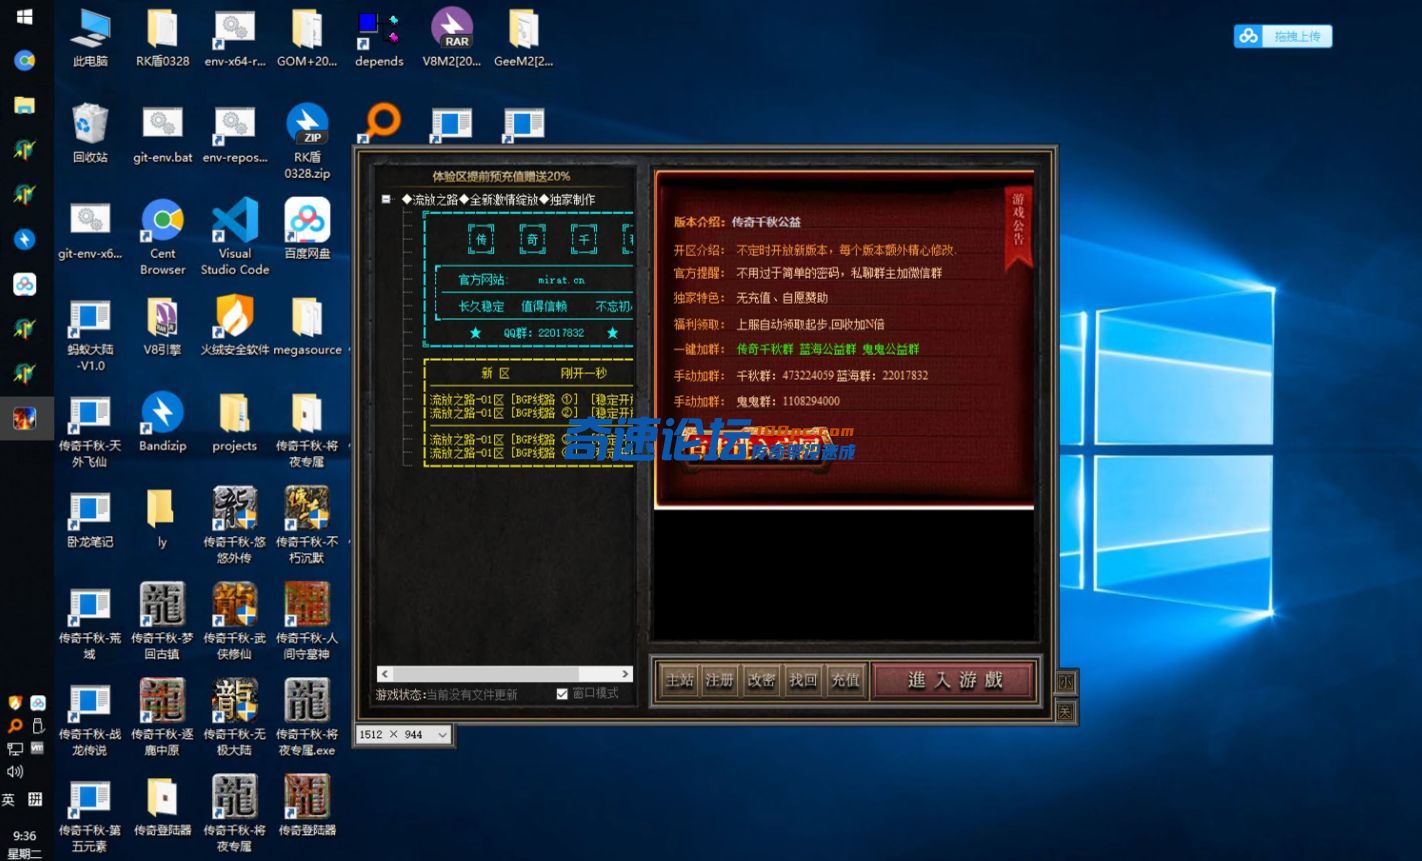This screenshot has height=861, width=1422.
Task: Click the 主站 button in launcher
Action: [679, 680]
